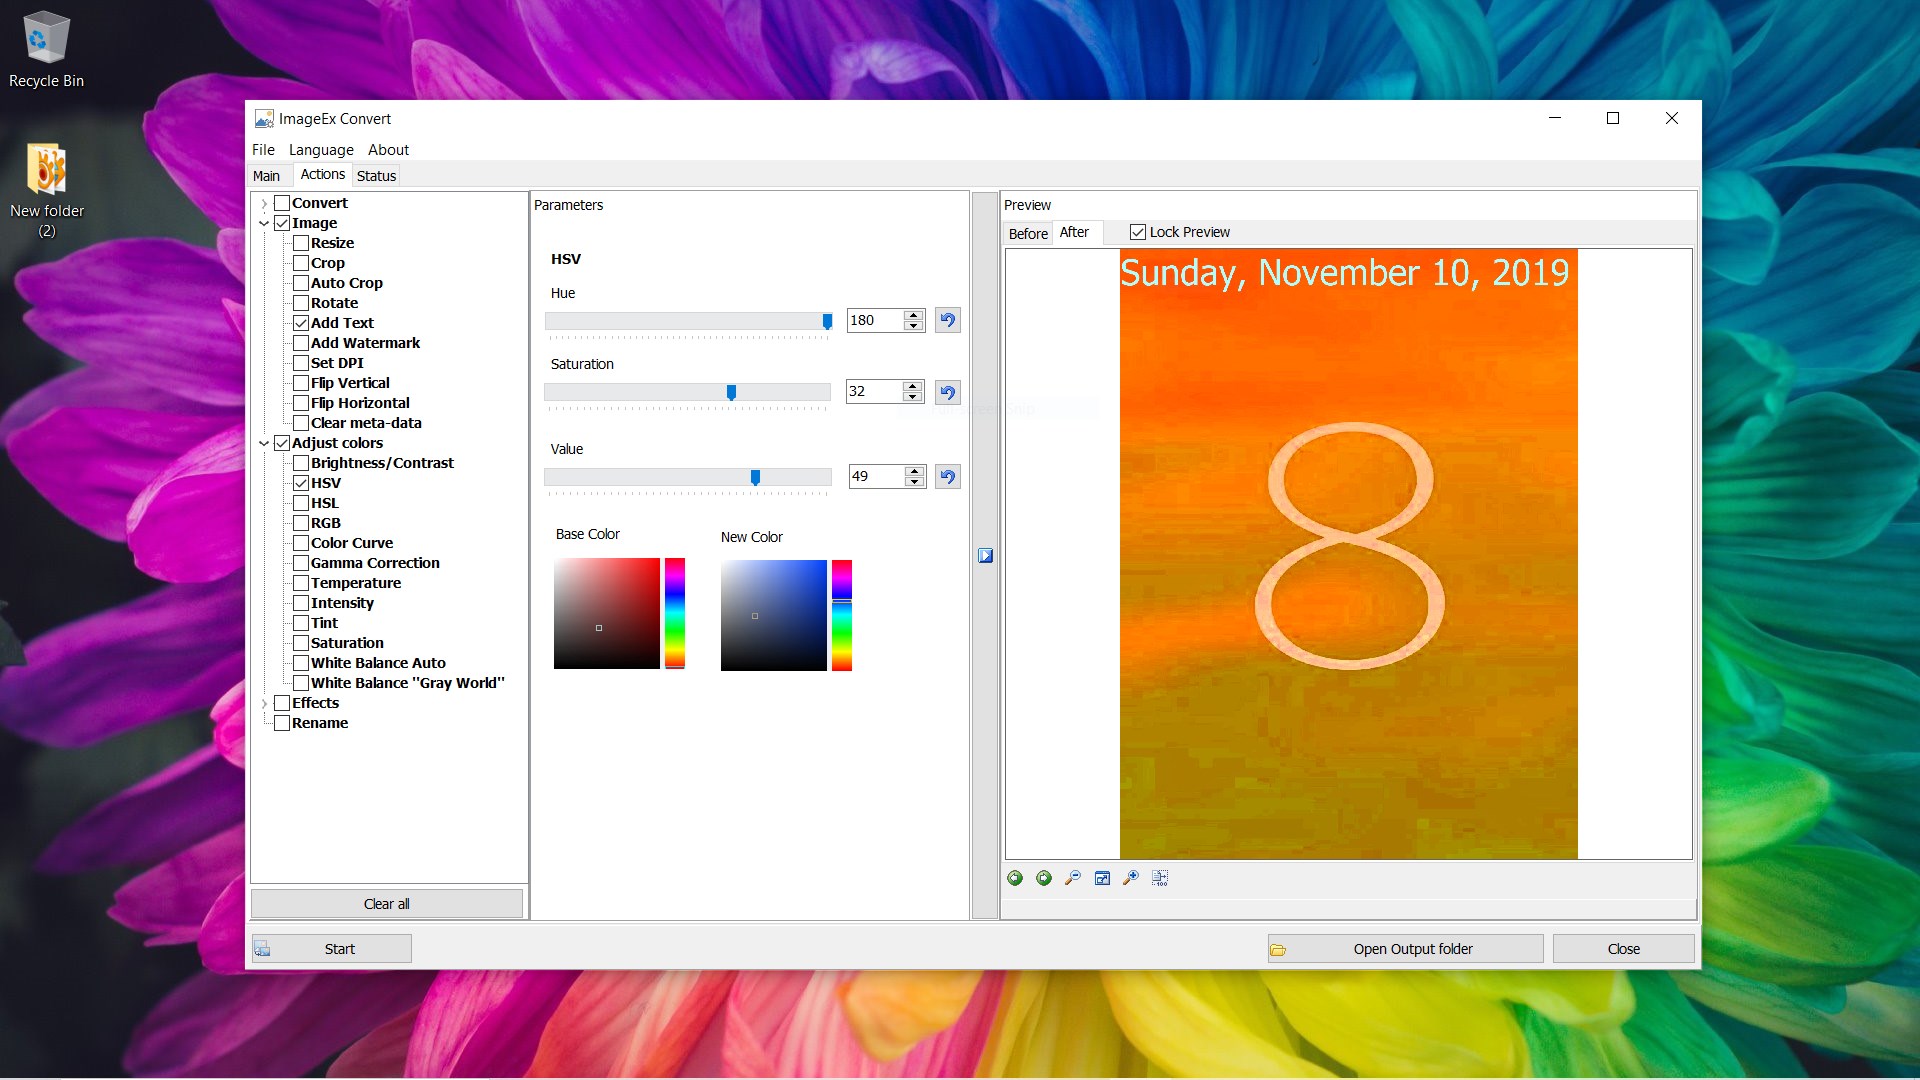Screen dimensions: 1920x1080
Task: Click the next image green arrow icon
Action: click(1044, 878)
